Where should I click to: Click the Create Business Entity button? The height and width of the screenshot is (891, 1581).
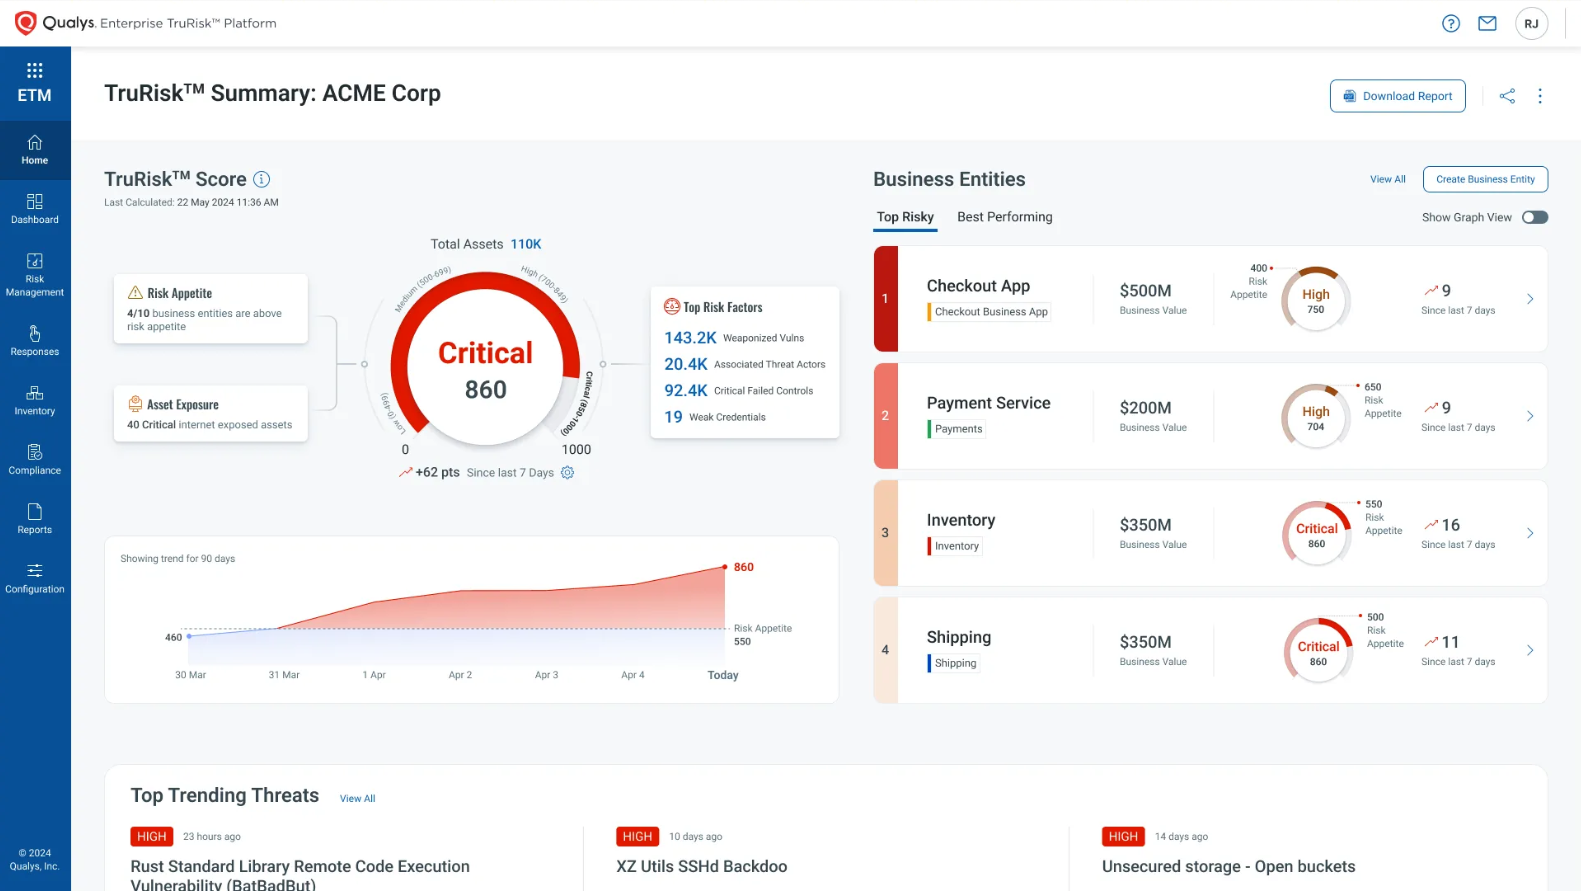pos(1484,180)
